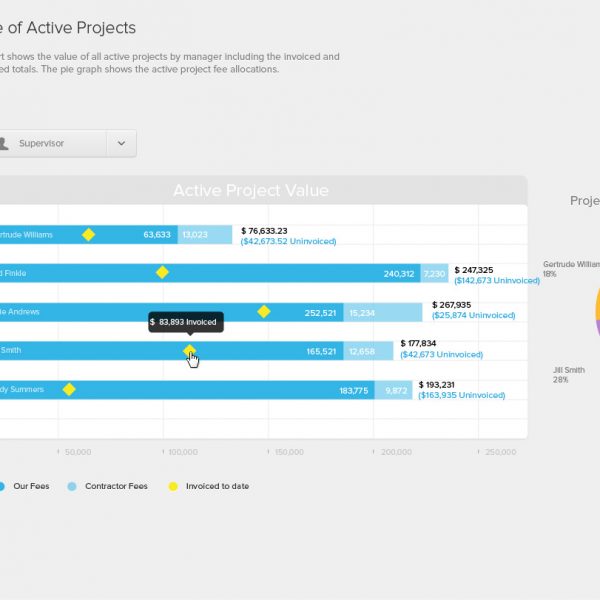
Task: Toggle the Our Fees legend dot
Action: tap(2, 487)
